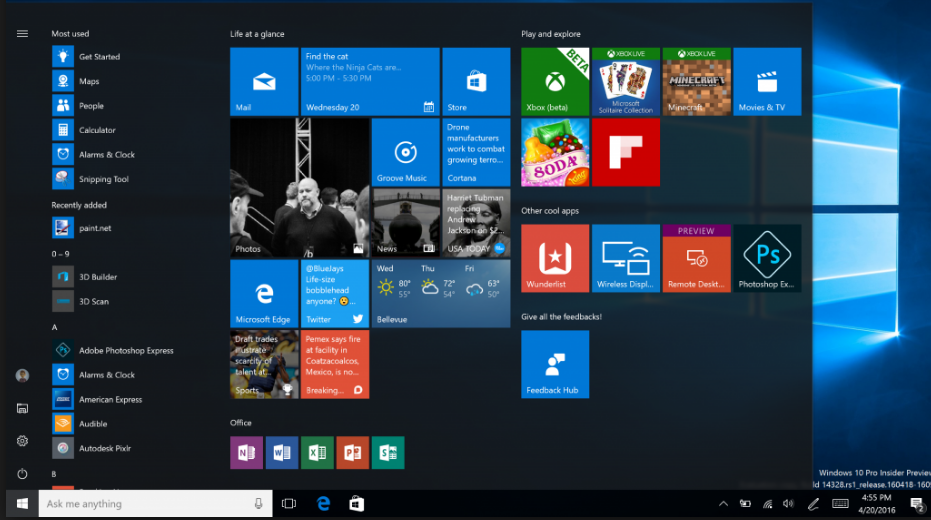The image size is (931, 520).
Task: Open File Explorer icon in Start sidebar
Action: (23, 408)
